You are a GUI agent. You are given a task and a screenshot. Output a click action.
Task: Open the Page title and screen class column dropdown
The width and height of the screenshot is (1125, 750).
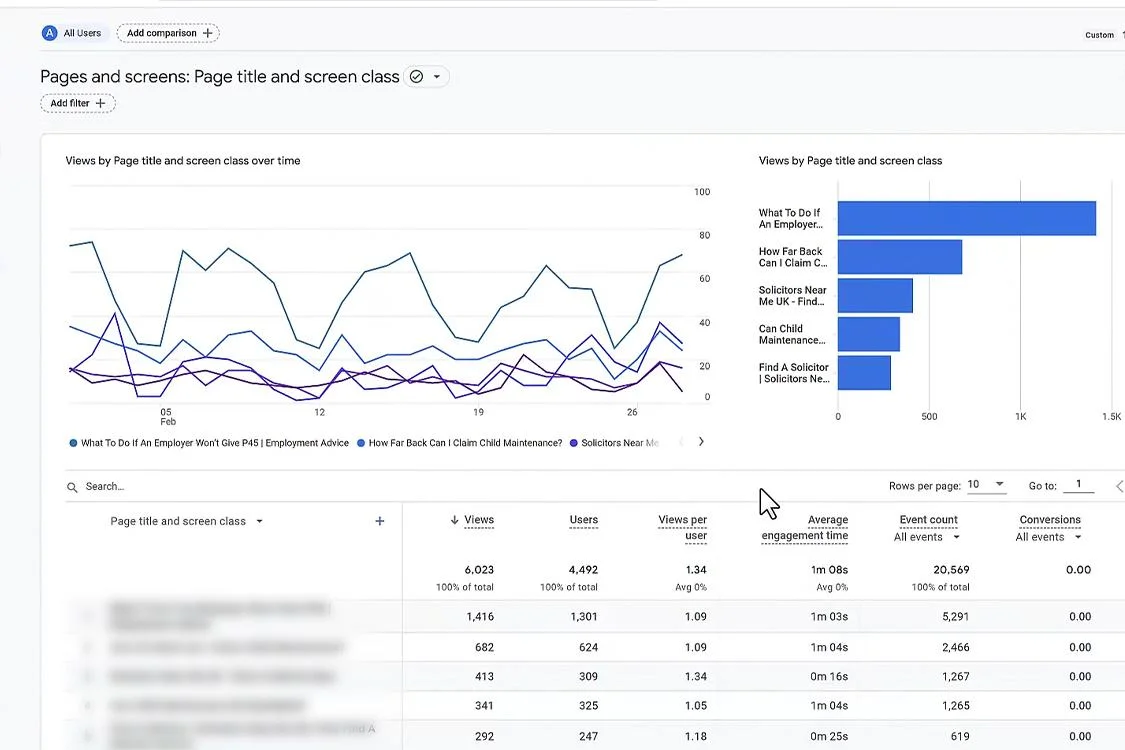259,520
